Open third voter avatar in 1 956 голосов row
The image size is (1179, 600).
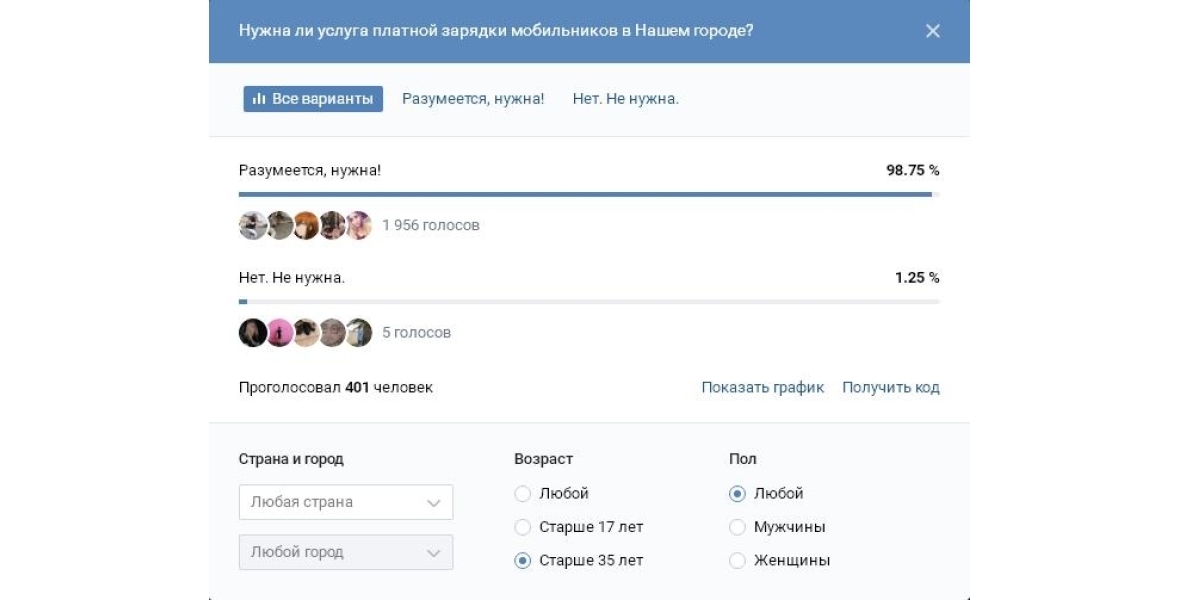tap(306, 225)
